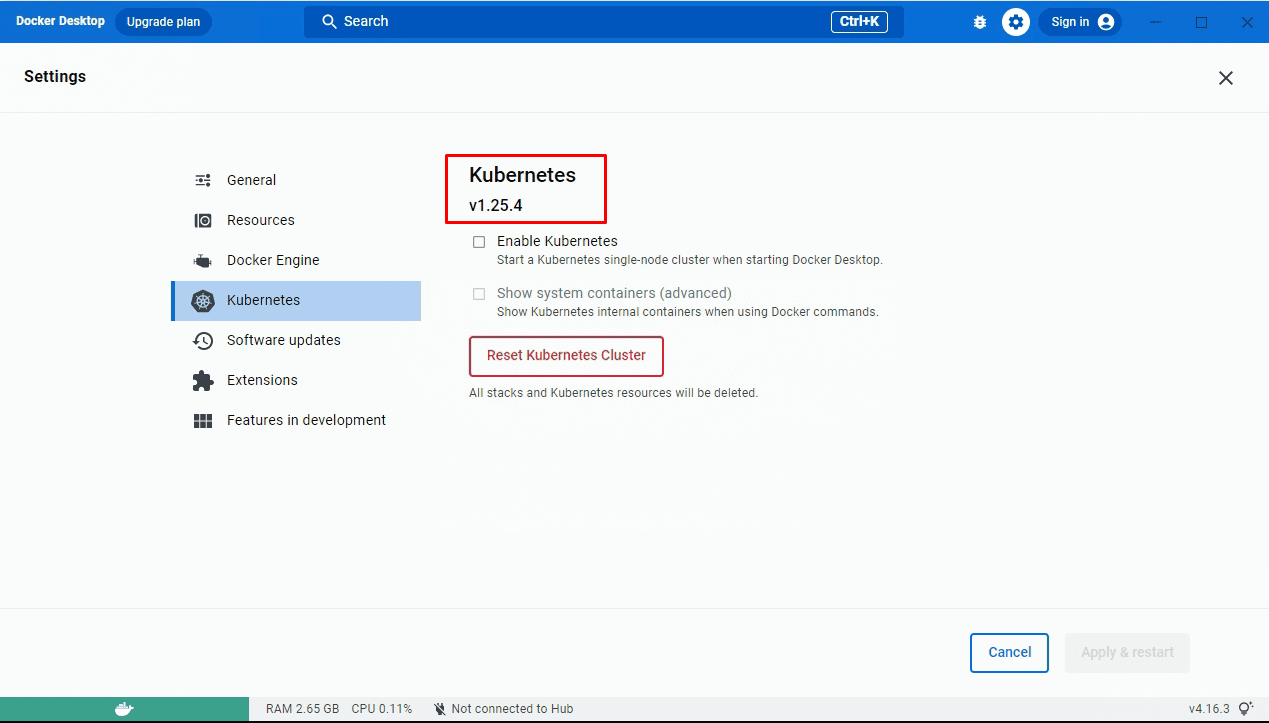The height and width of the screenshot is (723, 1269).
Task: Click the Features in development grid icon
Action: 203,421
